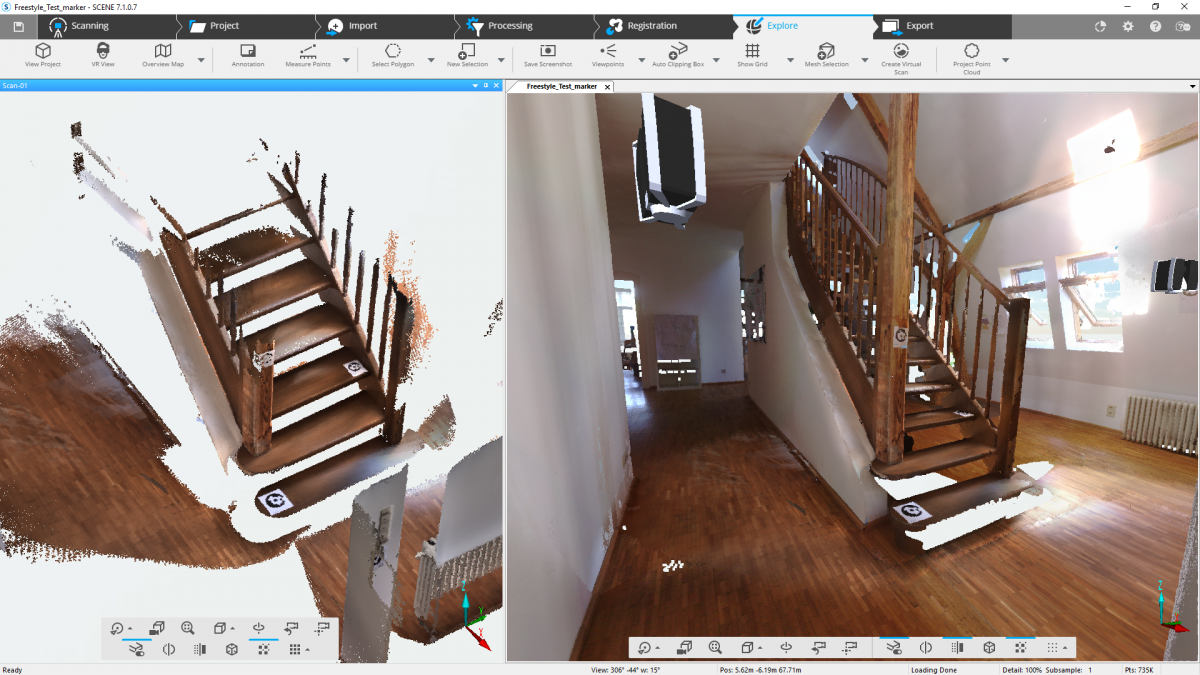Viewport: 1200px width, 675px height.
Task: Click the Auto Clipping Box button
Action: click(x=678, y=54)
